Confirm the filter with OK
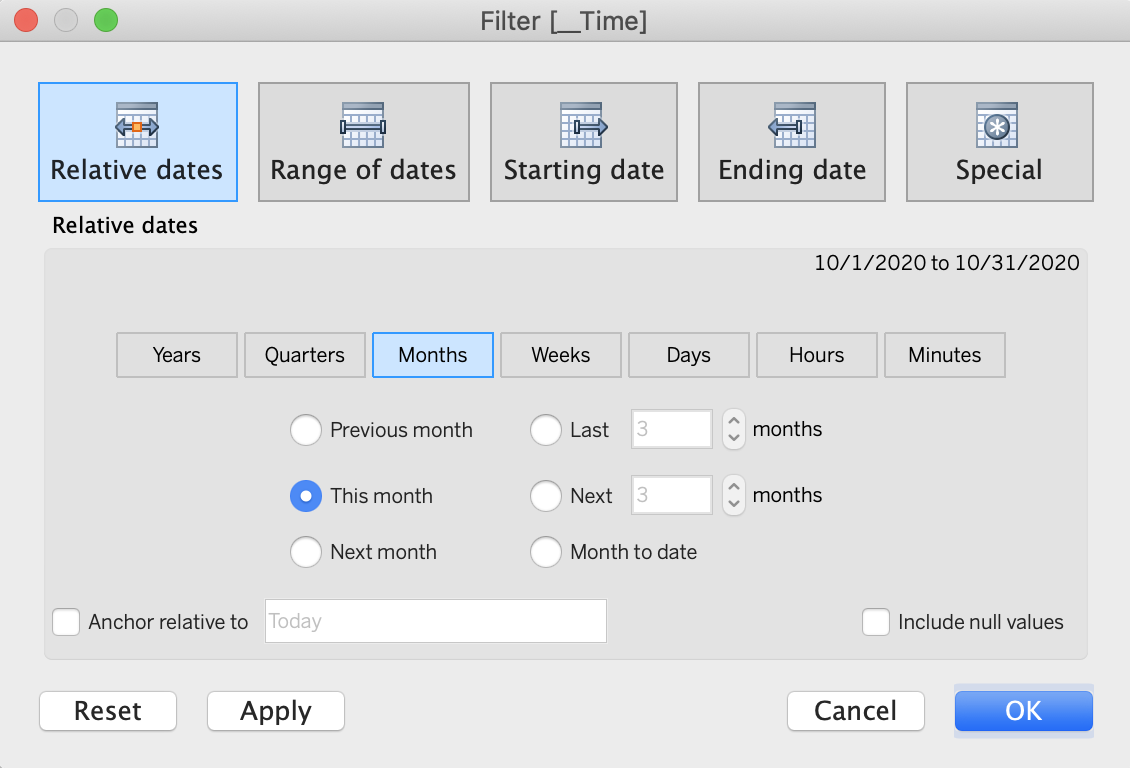Screen dimensions: 1130x768 click(1023, 711)
